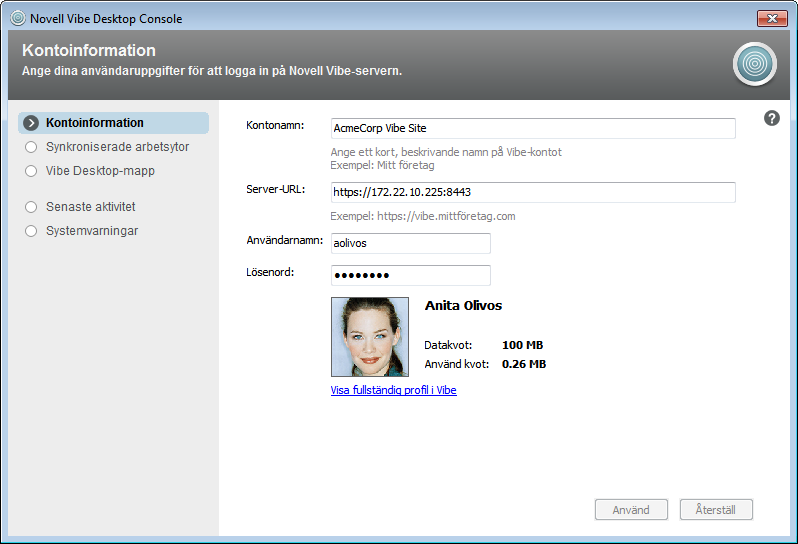Click the arrow icon beside Kontoinformation

31,123
